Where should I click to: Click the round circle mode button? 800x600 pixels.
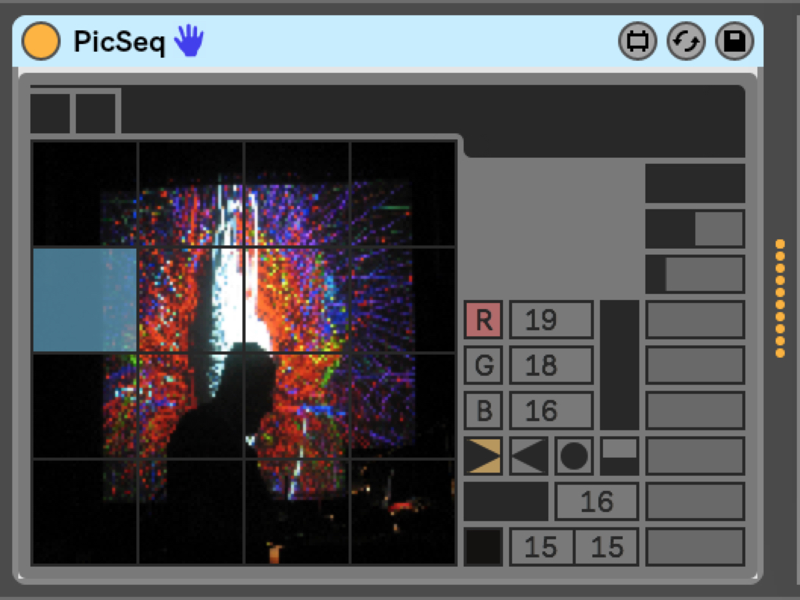point(574,456)
